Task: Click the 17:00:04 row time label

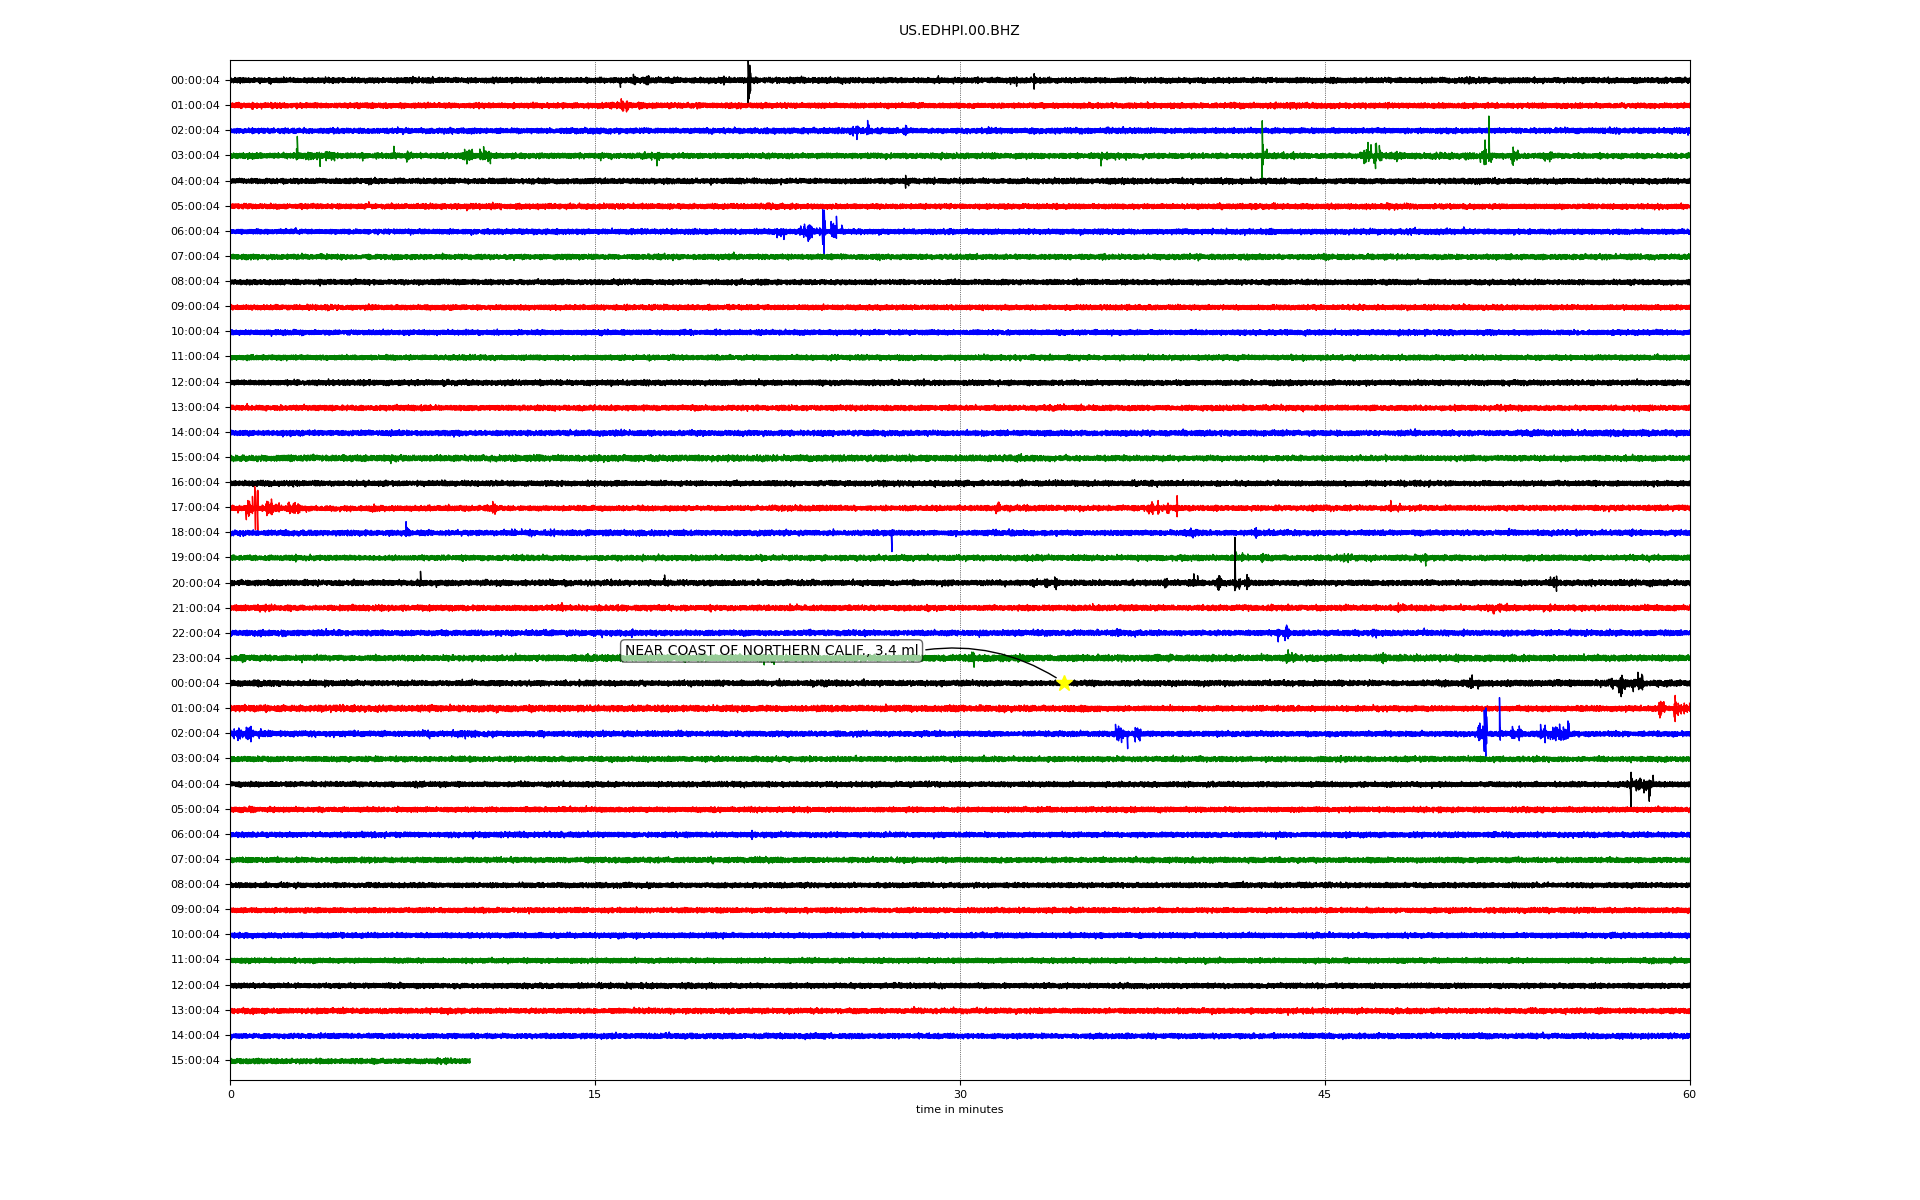Action: click(x=195, y=508)
